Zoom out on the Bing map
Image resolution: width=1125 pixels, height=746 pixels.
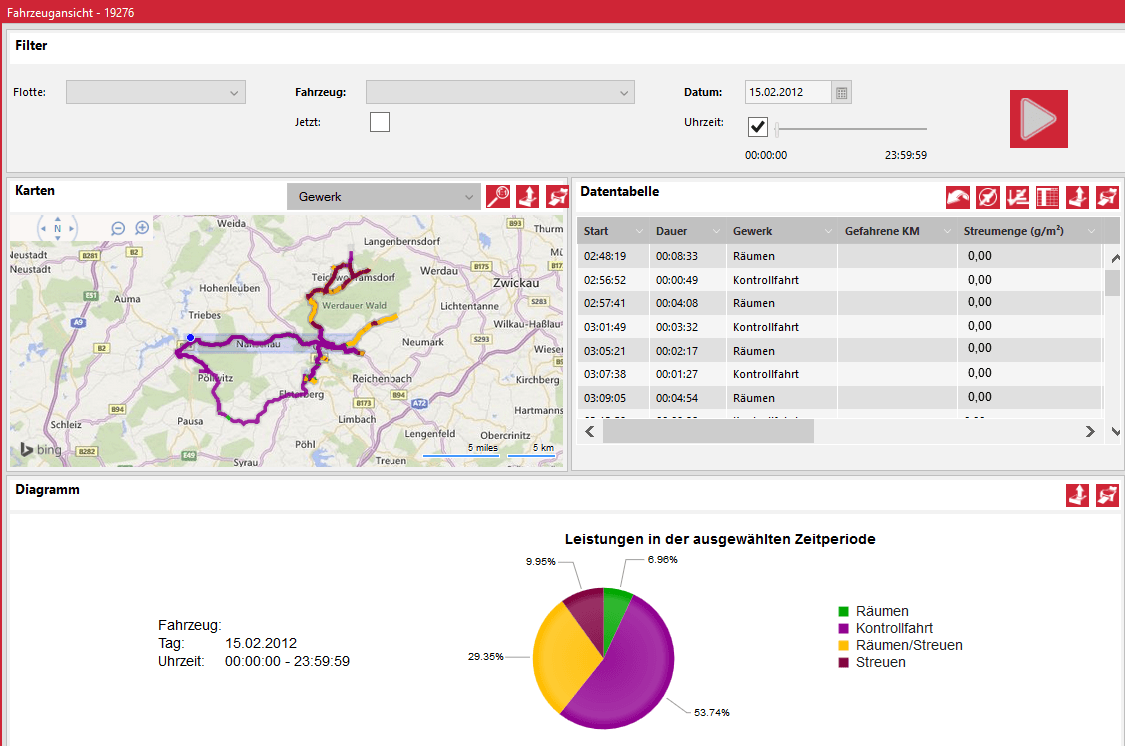tap(118, 228)
